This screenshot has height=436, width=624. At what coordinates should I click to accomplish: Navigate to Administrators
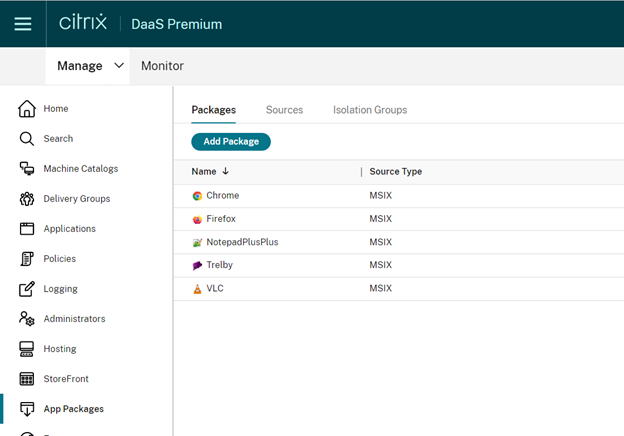coord(74,319)
